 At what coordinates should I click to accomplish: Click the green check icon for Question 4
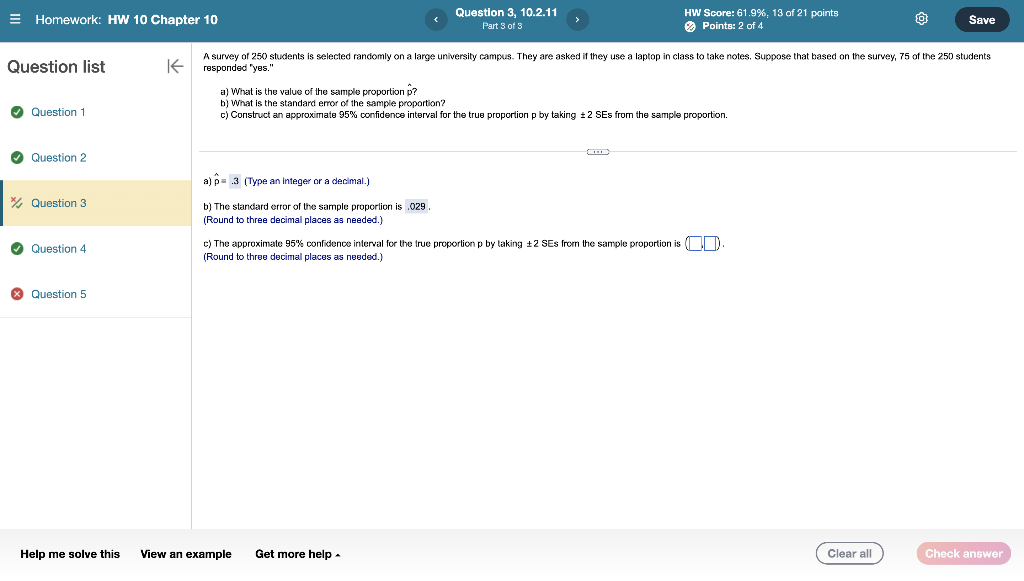(17, 249)
